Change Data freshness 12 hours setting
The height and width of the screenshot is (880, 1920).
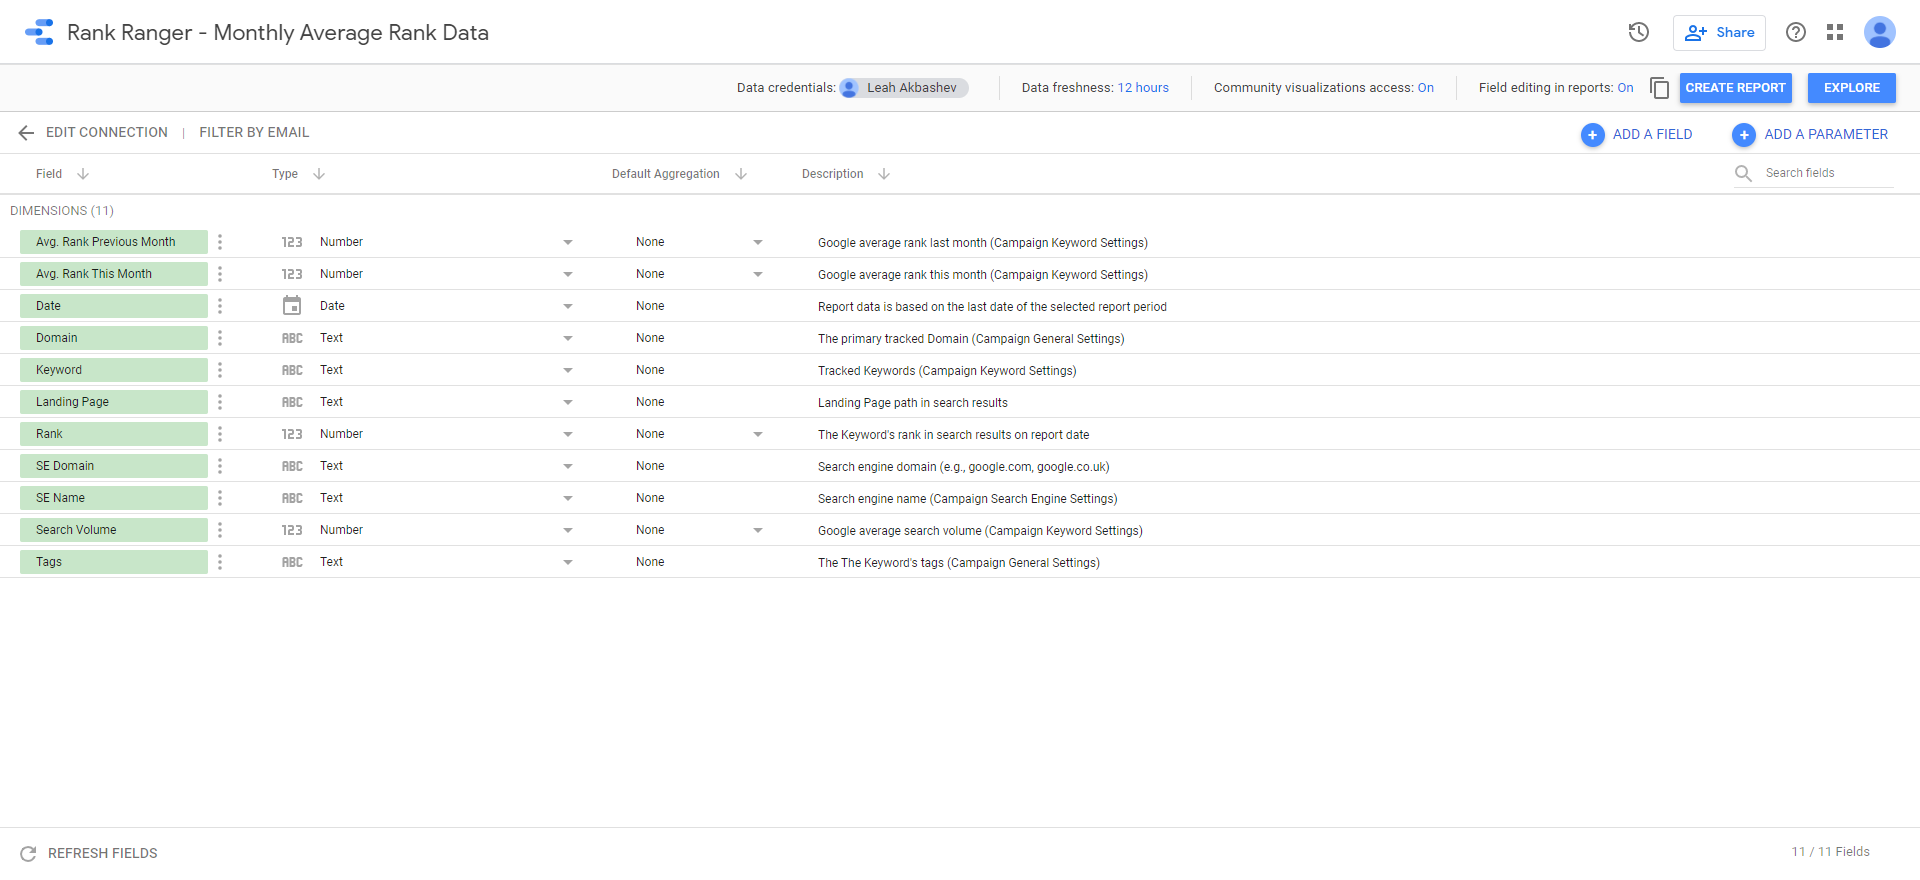coord(1142,88)
